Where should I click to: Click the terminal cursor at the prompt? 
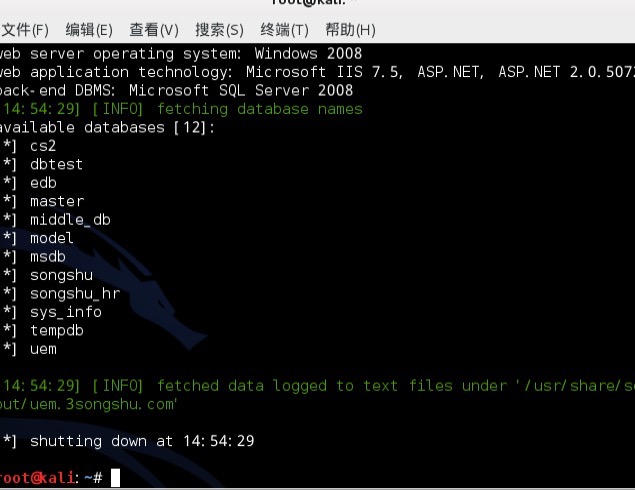click(x=115, y=477)
